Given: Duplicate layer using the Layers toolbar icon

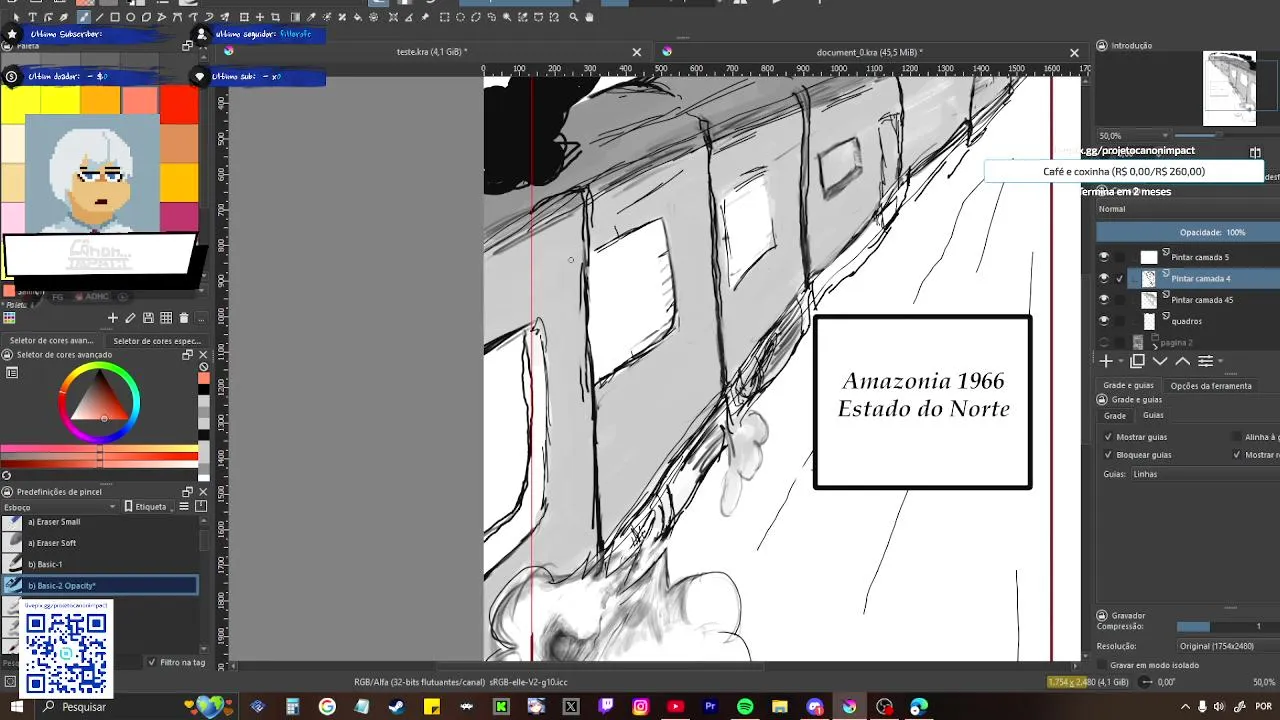Looking at the screenshot, I should click(x=1137, y=361).
